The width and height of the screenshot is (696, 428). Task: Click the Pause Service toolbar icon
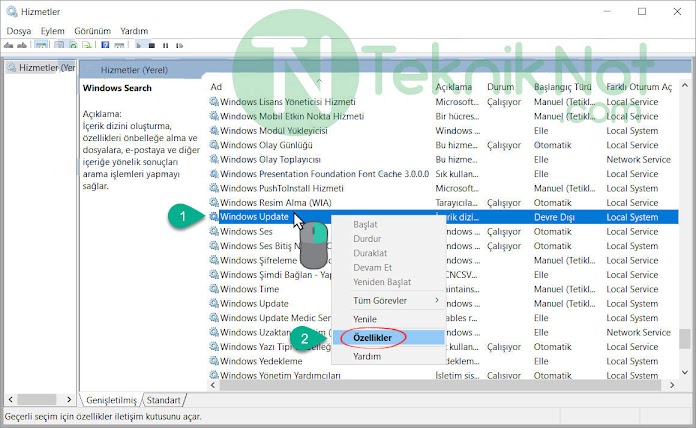(x=166, y=45)
